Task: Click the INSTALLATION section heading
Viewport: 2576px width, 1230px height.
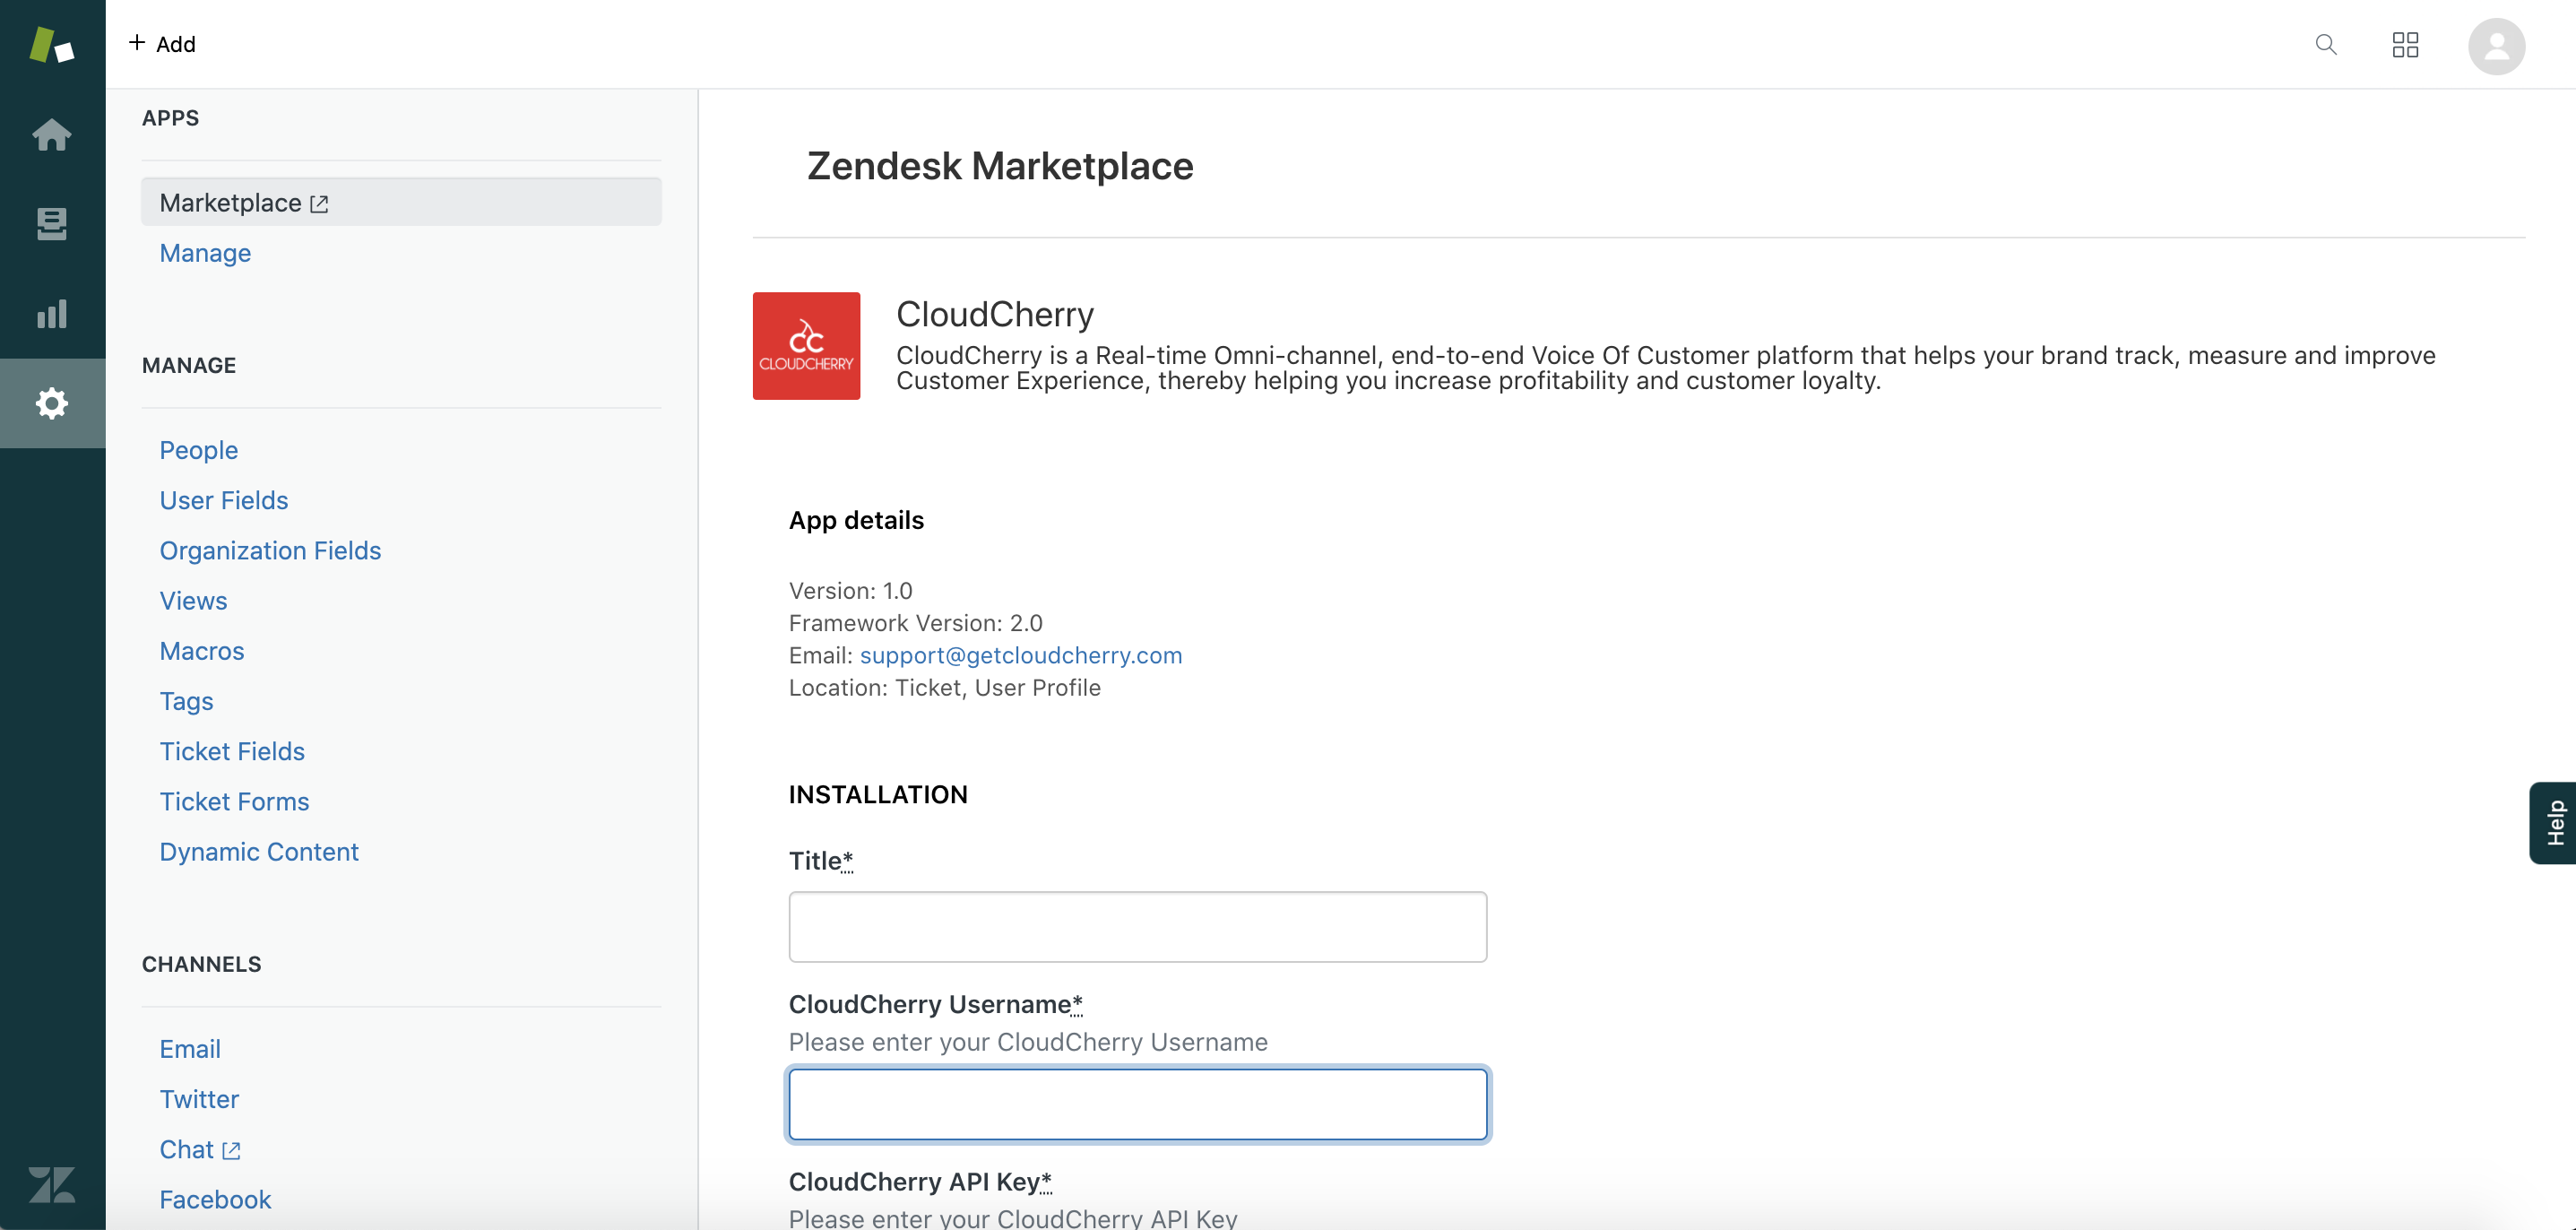Action: pos(878,795)
